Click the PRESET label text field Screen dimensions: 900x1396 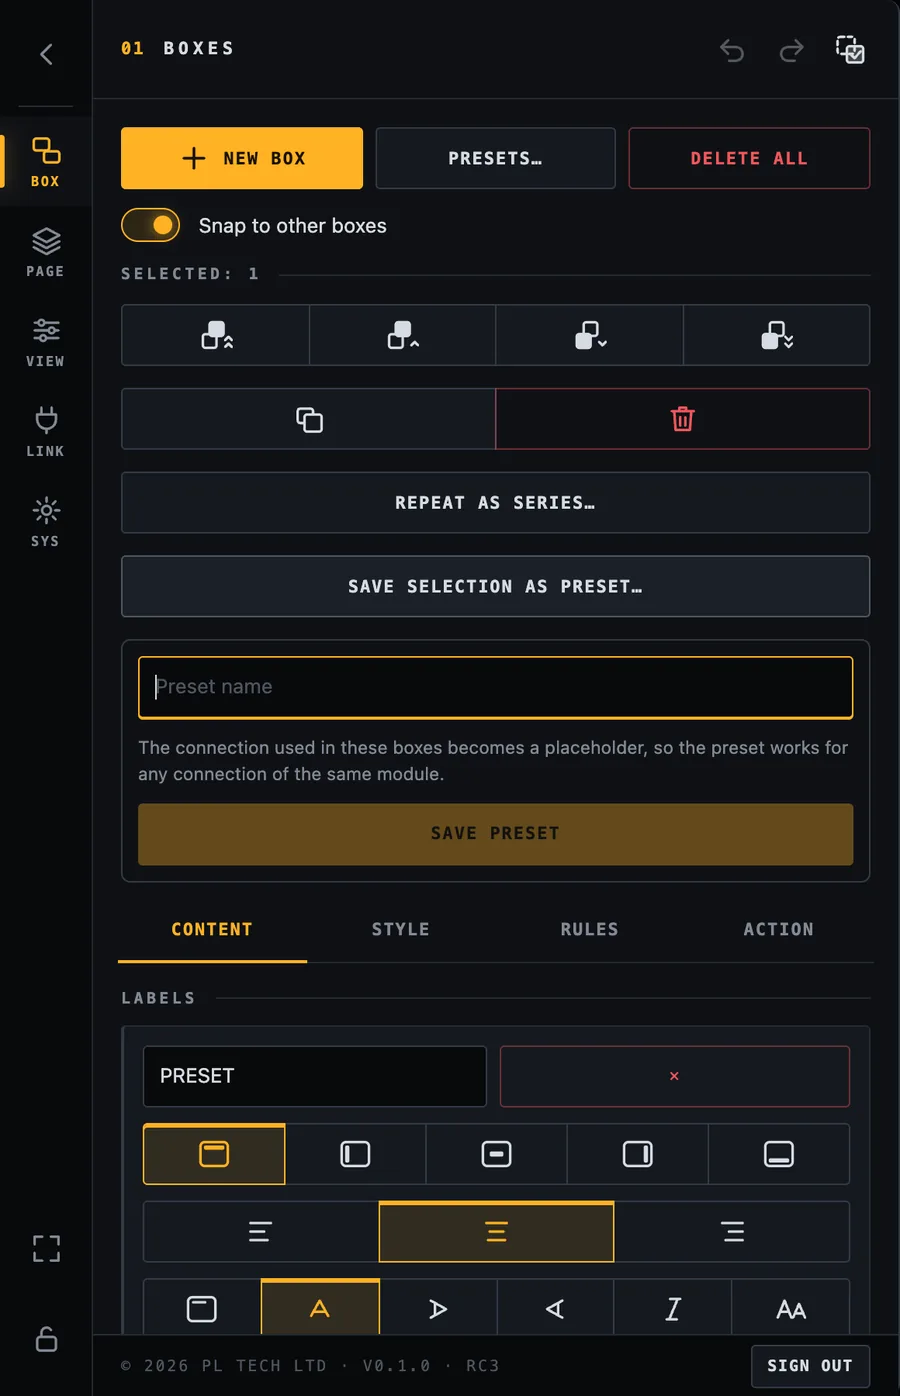pos(315,1076)
